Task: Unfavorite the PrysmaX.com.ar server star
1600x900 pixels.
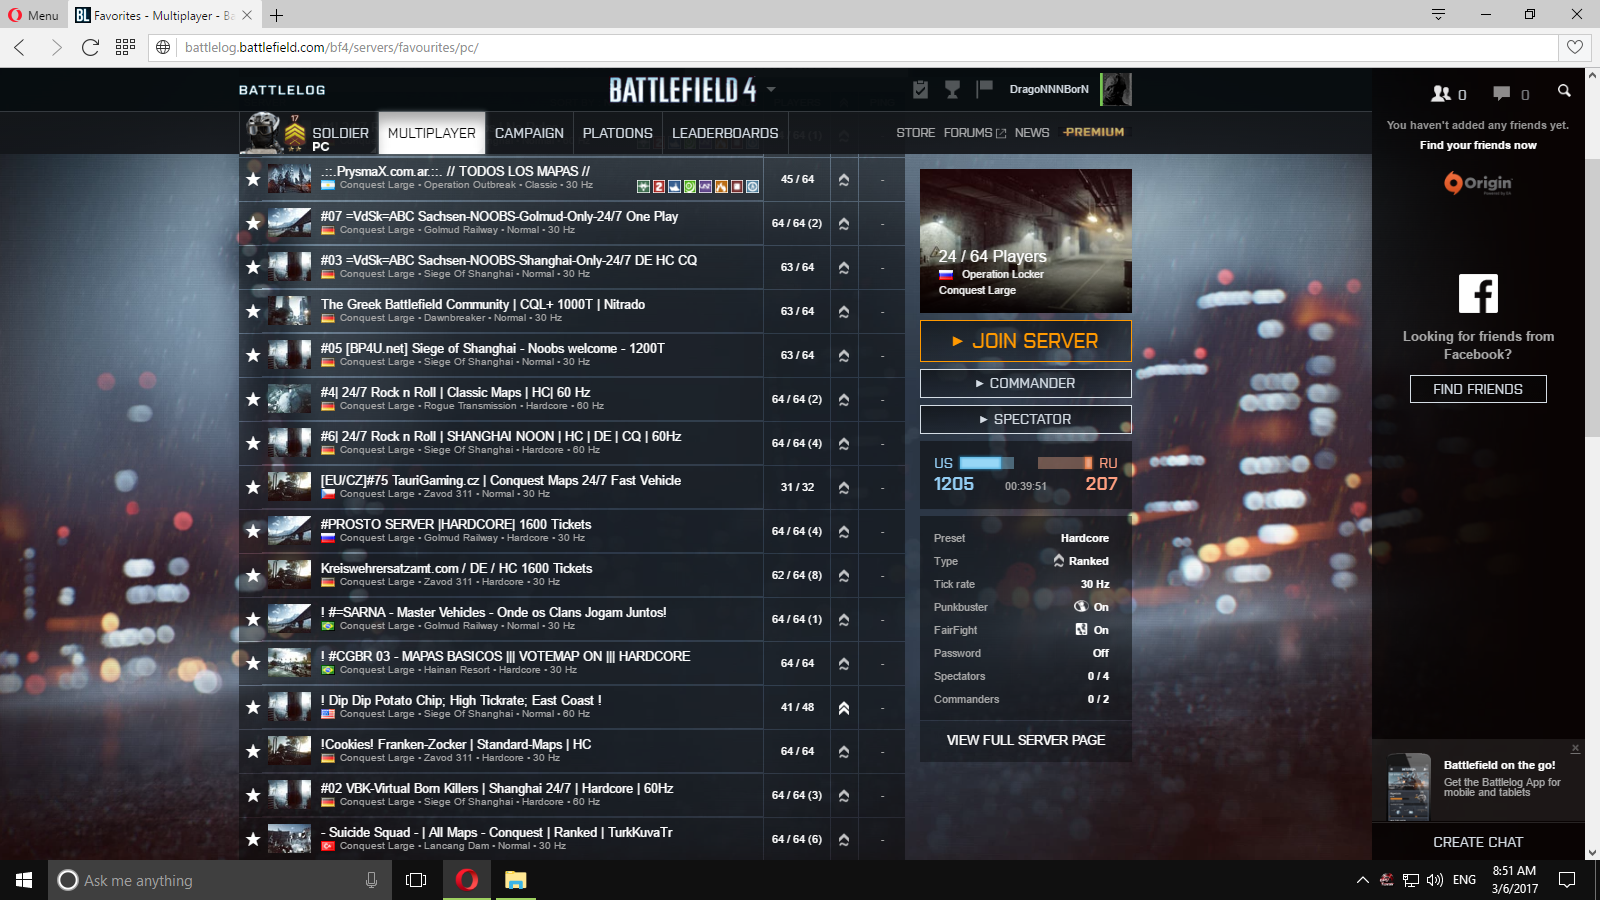Action: click(253, 179)
